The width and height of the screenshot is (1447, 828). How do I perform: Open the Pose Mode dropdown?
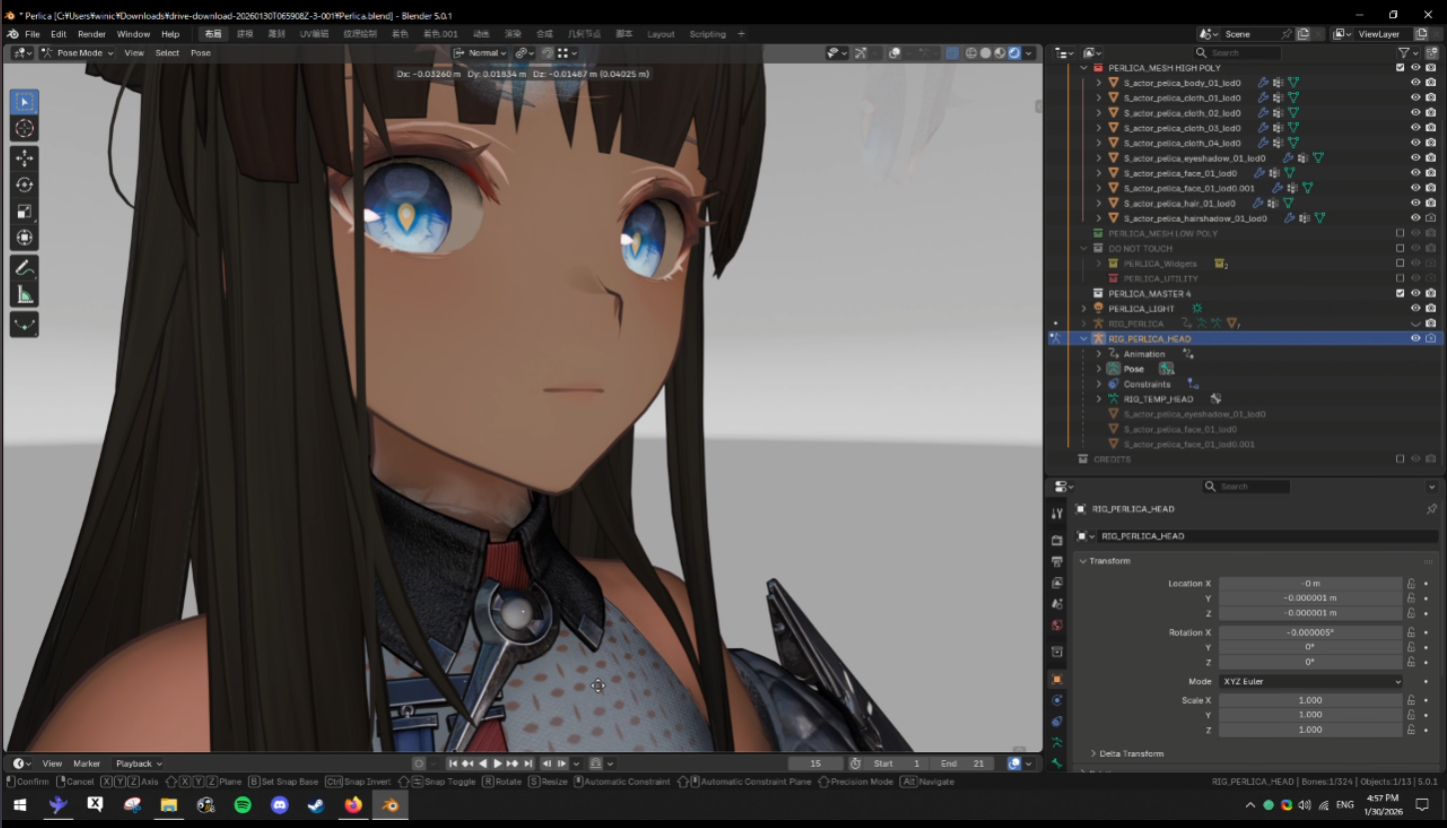tap(75, 53)
